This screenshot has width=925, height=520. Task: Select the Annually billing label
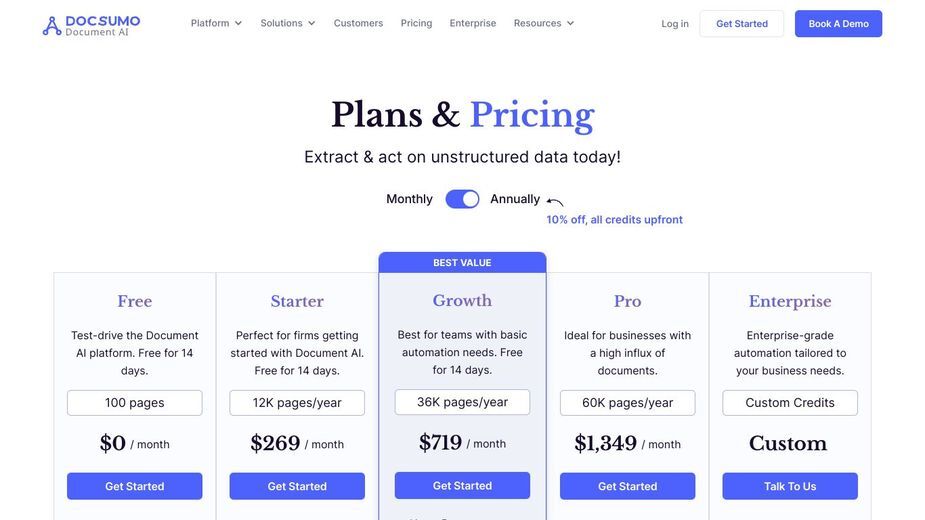click(515, 199)
